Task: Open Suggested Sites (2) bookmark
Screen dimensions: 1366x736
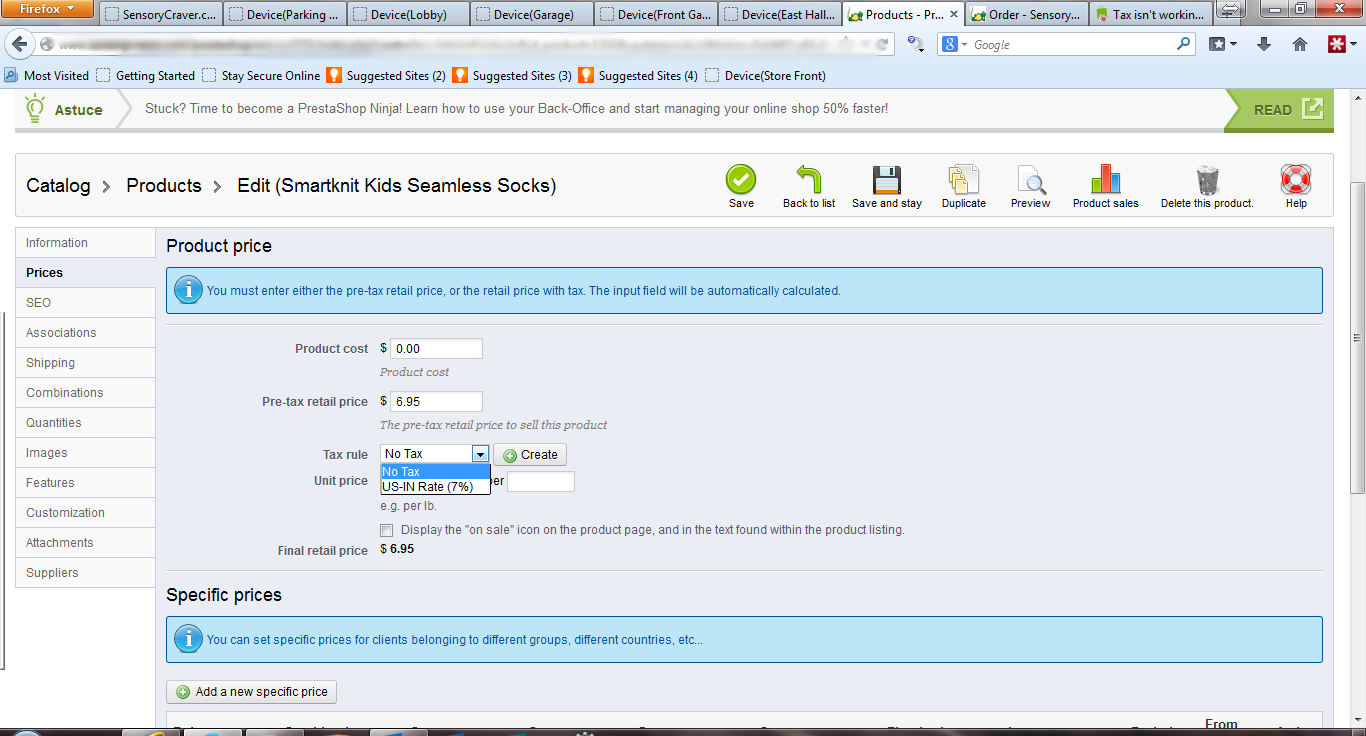Action: click(386, 75)
